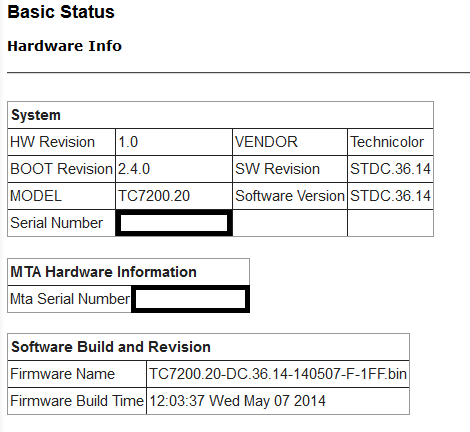Click the Basic Status heading
This screenshot has width=470, height=432.
tap(61, 12)
